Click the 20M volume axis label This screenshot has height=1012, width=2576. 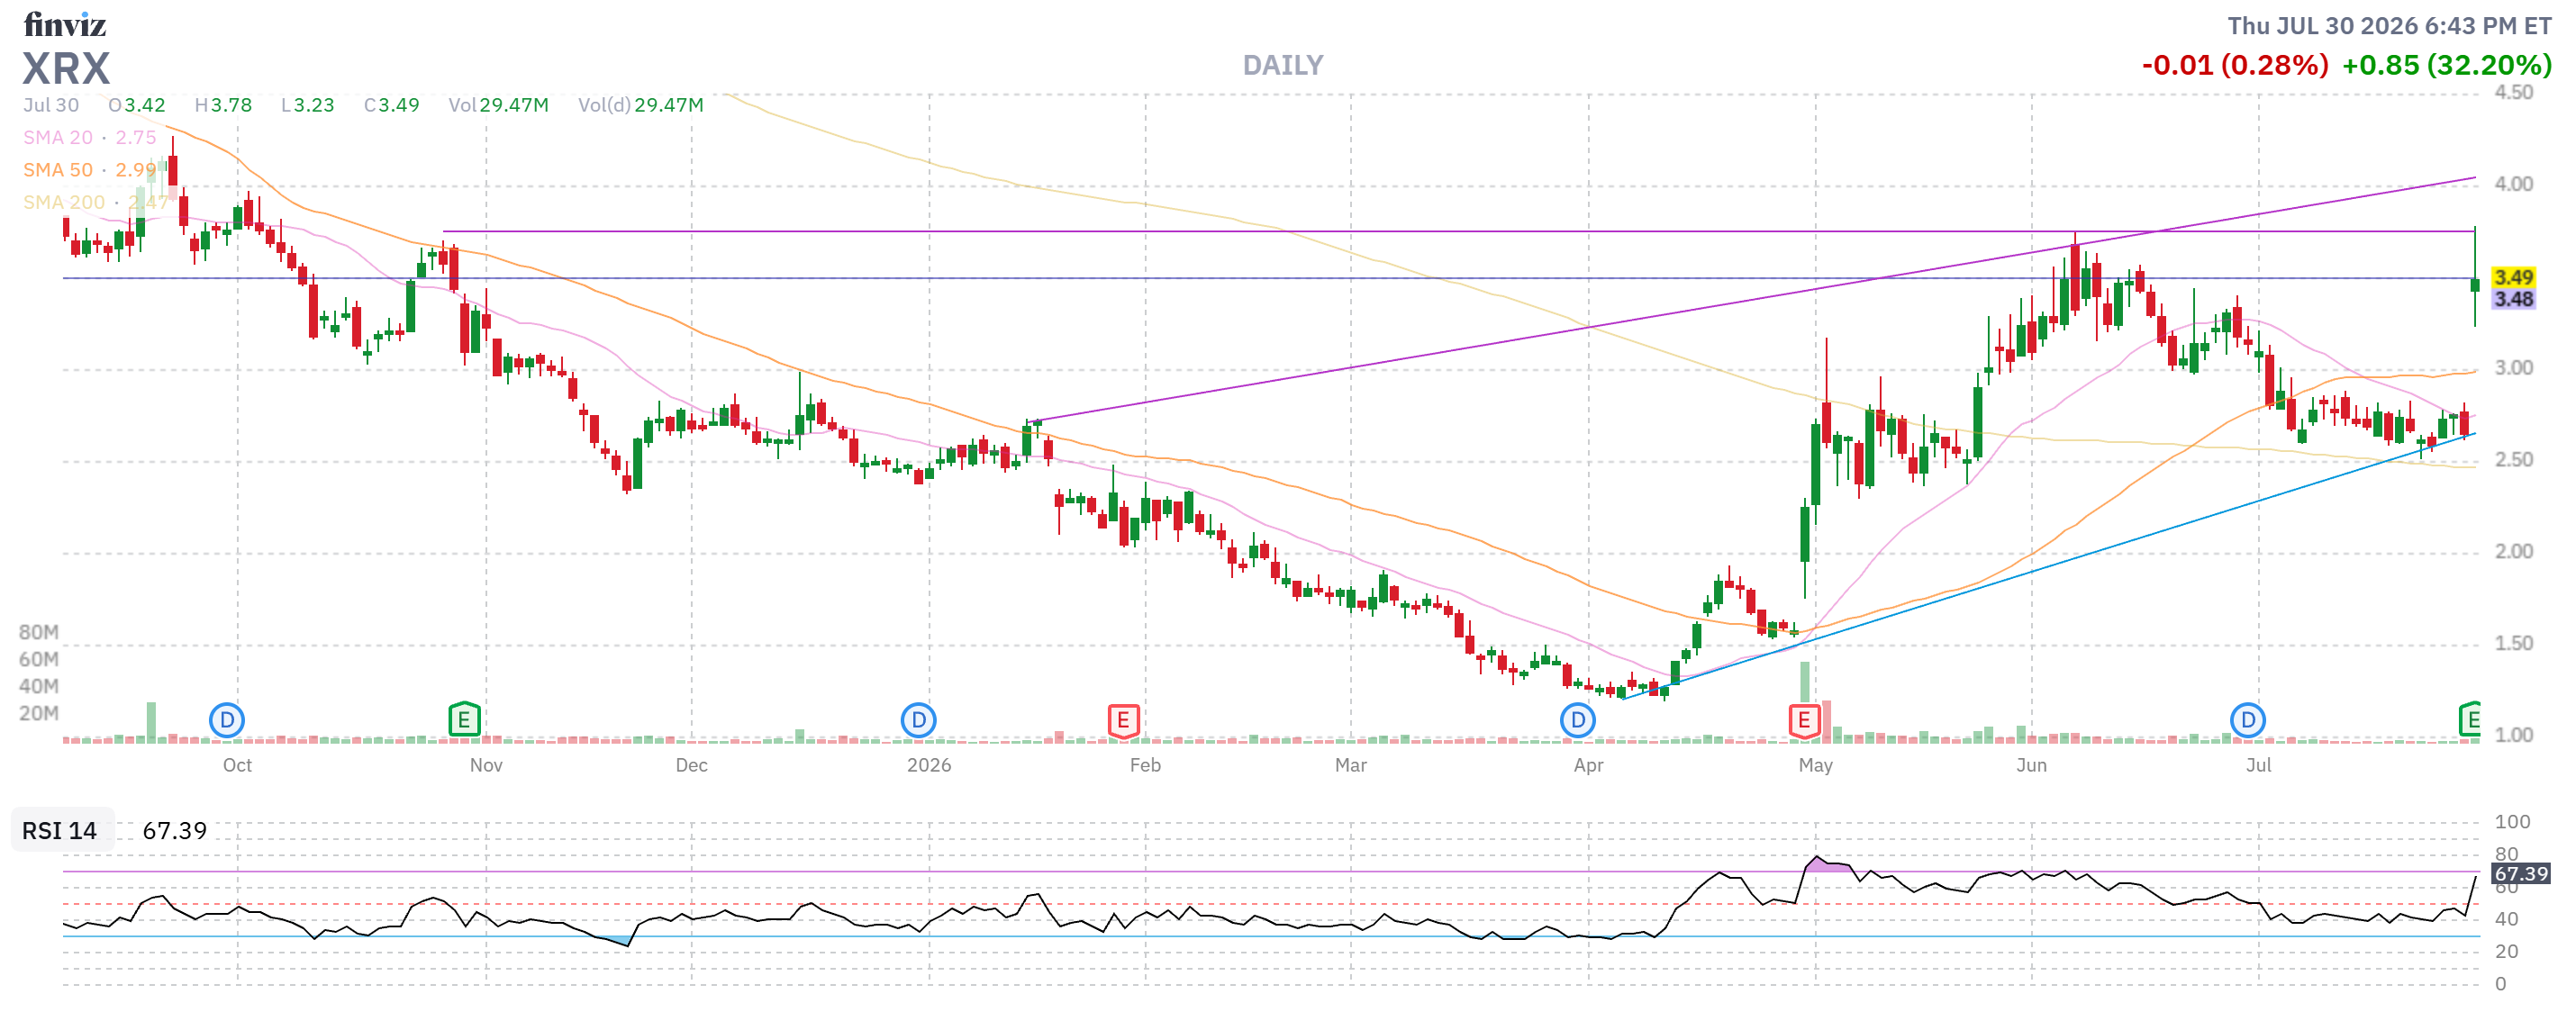click(39, 713)
